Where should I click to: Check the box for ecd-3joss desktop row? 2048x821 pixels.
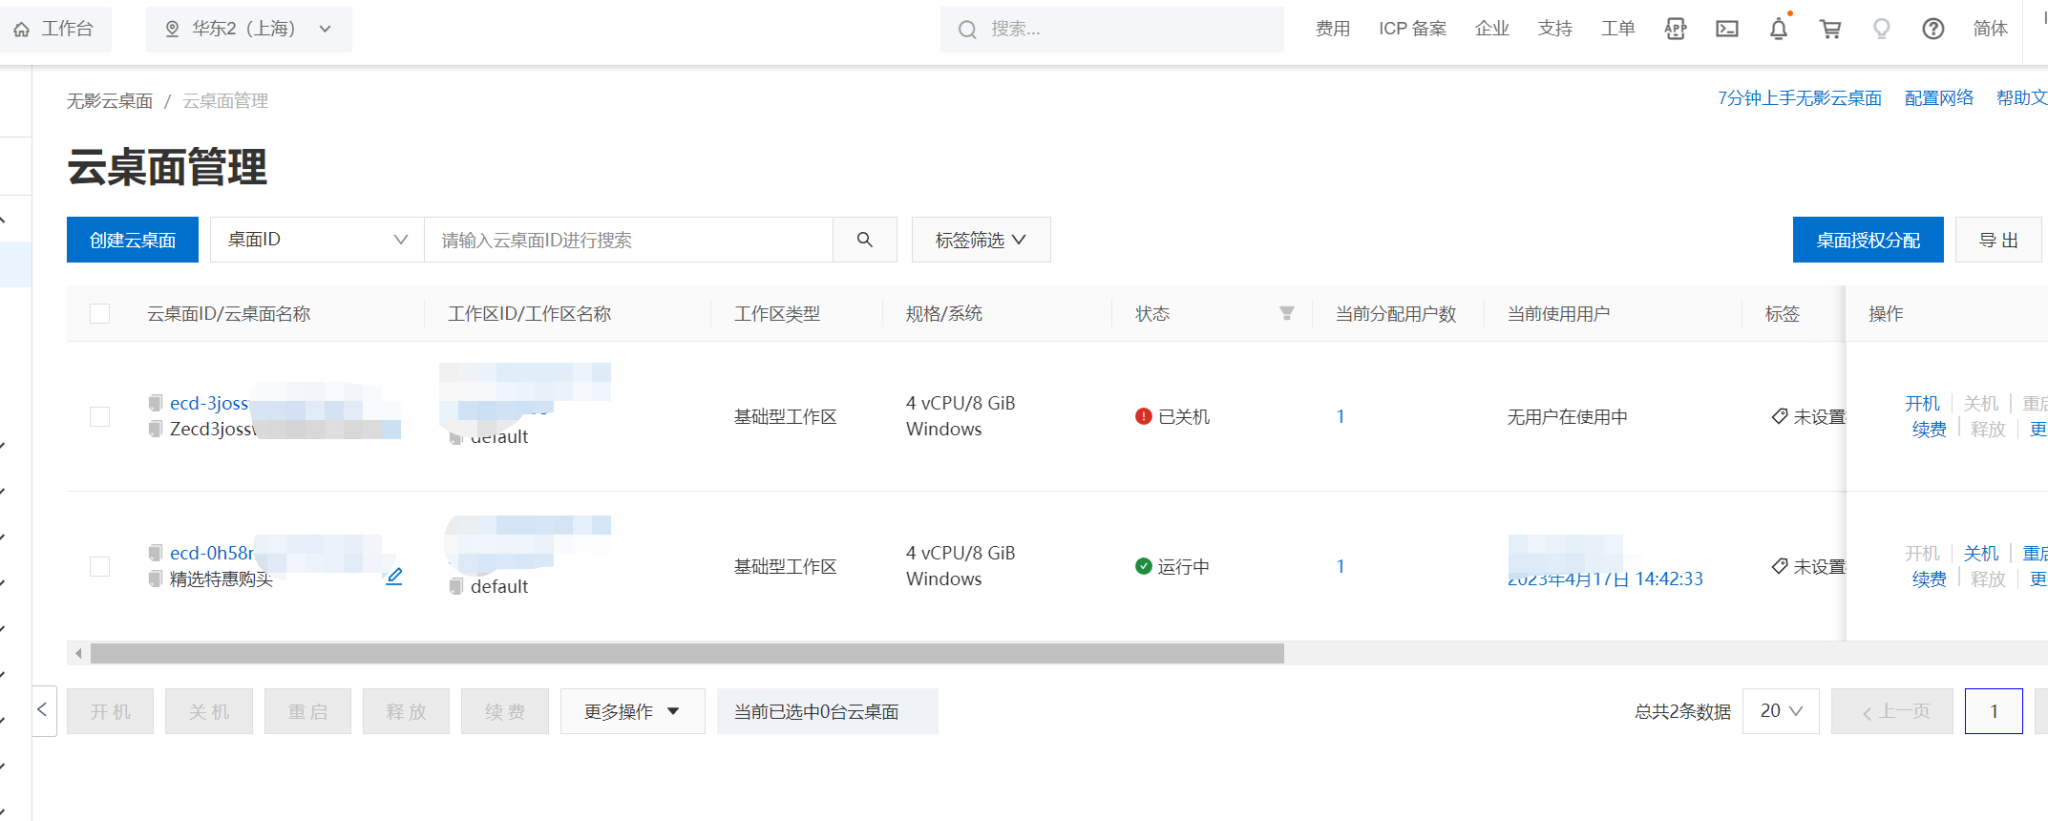coord(100,417)
